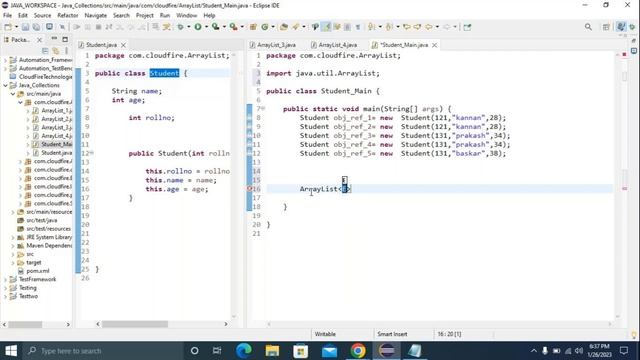640x360 pixels.
Task: Open the Run button dropdown arrow
Action: tap(207, 27)
